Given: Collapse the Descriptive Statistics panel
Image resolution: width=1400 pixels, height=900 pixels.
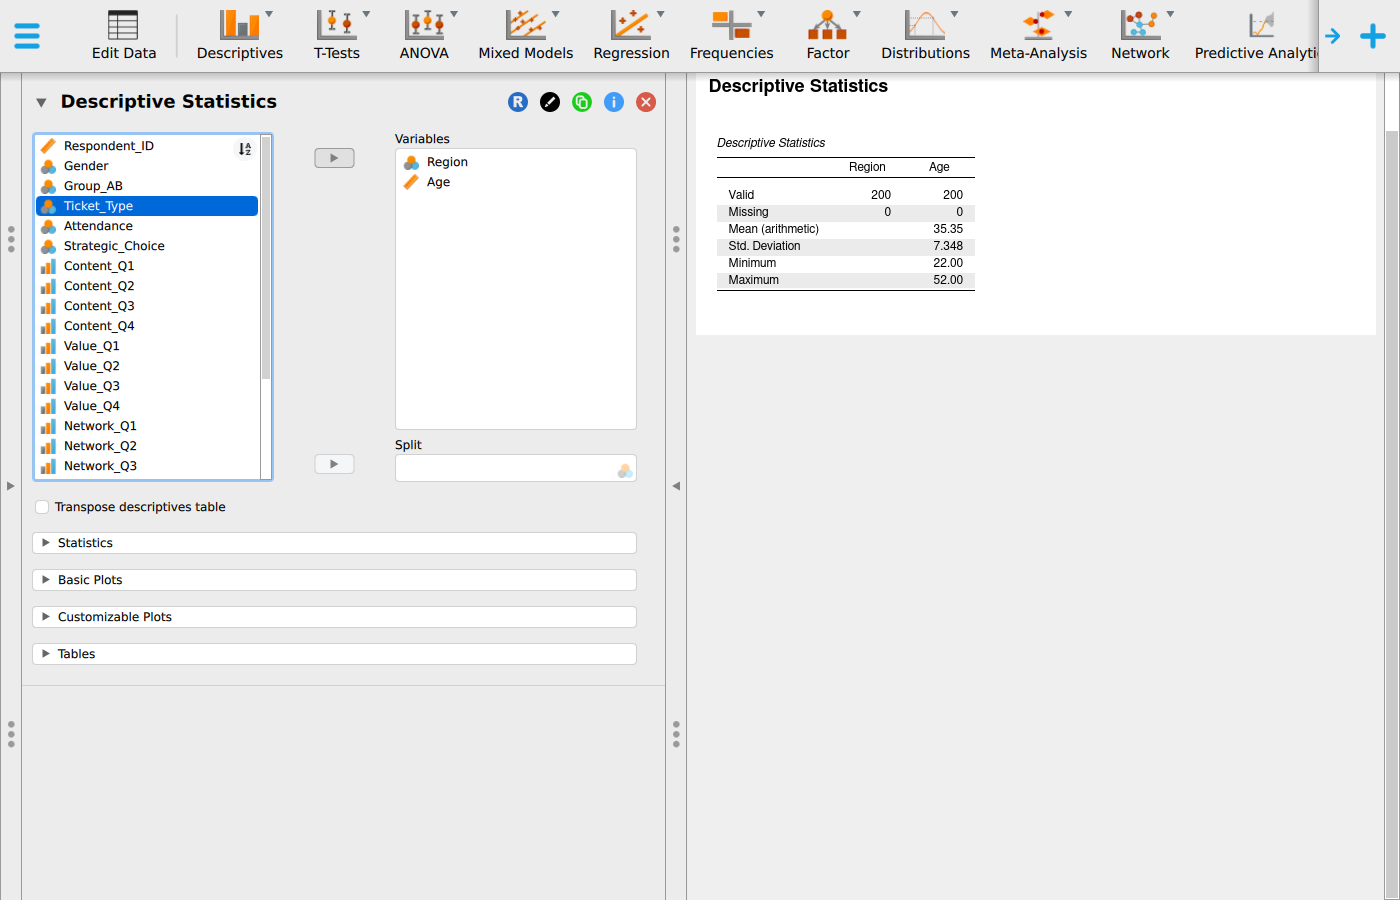Looking at the screenshot, I should (41, 102).
